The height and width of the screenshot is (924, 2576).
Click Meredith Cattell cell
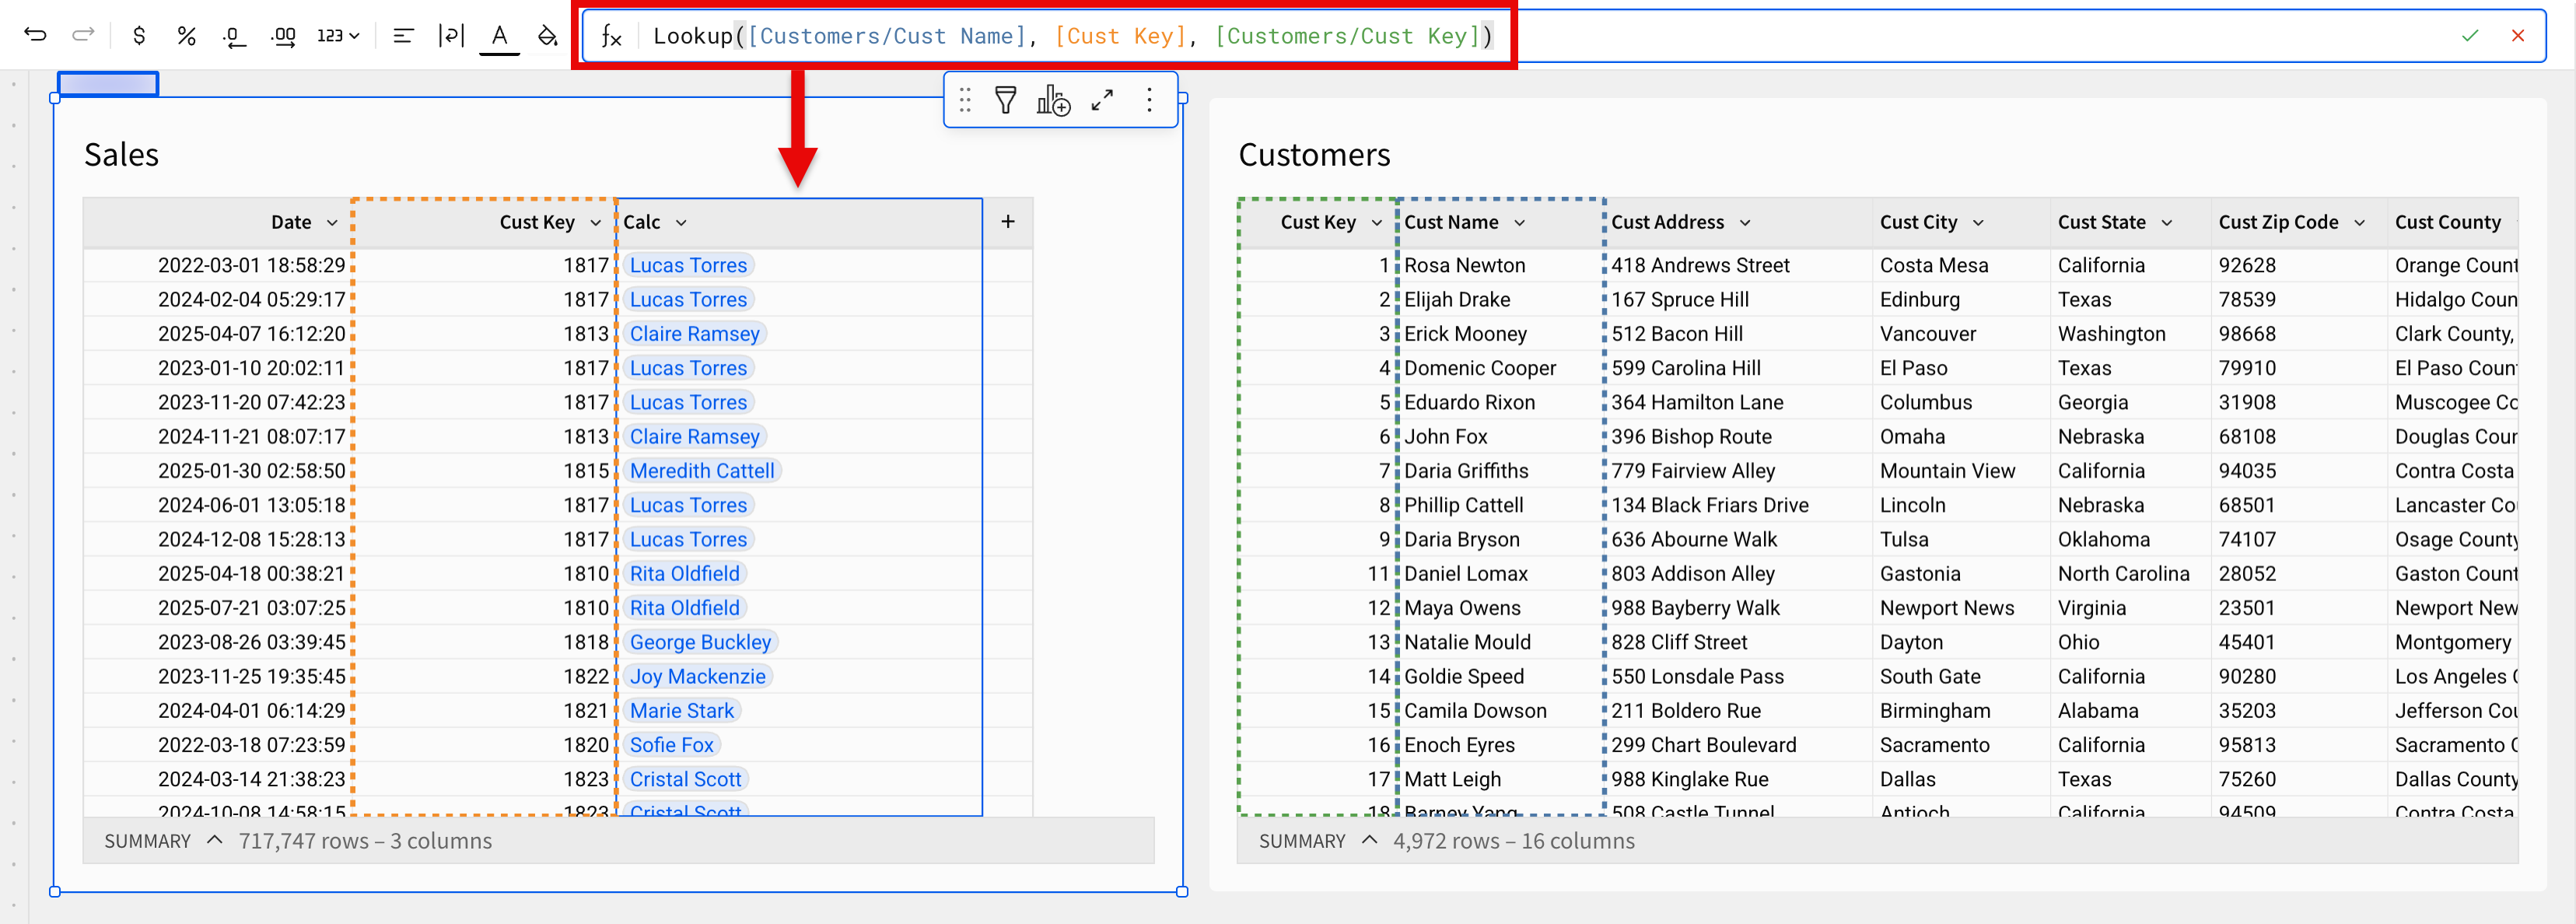[x=702, y=471]
